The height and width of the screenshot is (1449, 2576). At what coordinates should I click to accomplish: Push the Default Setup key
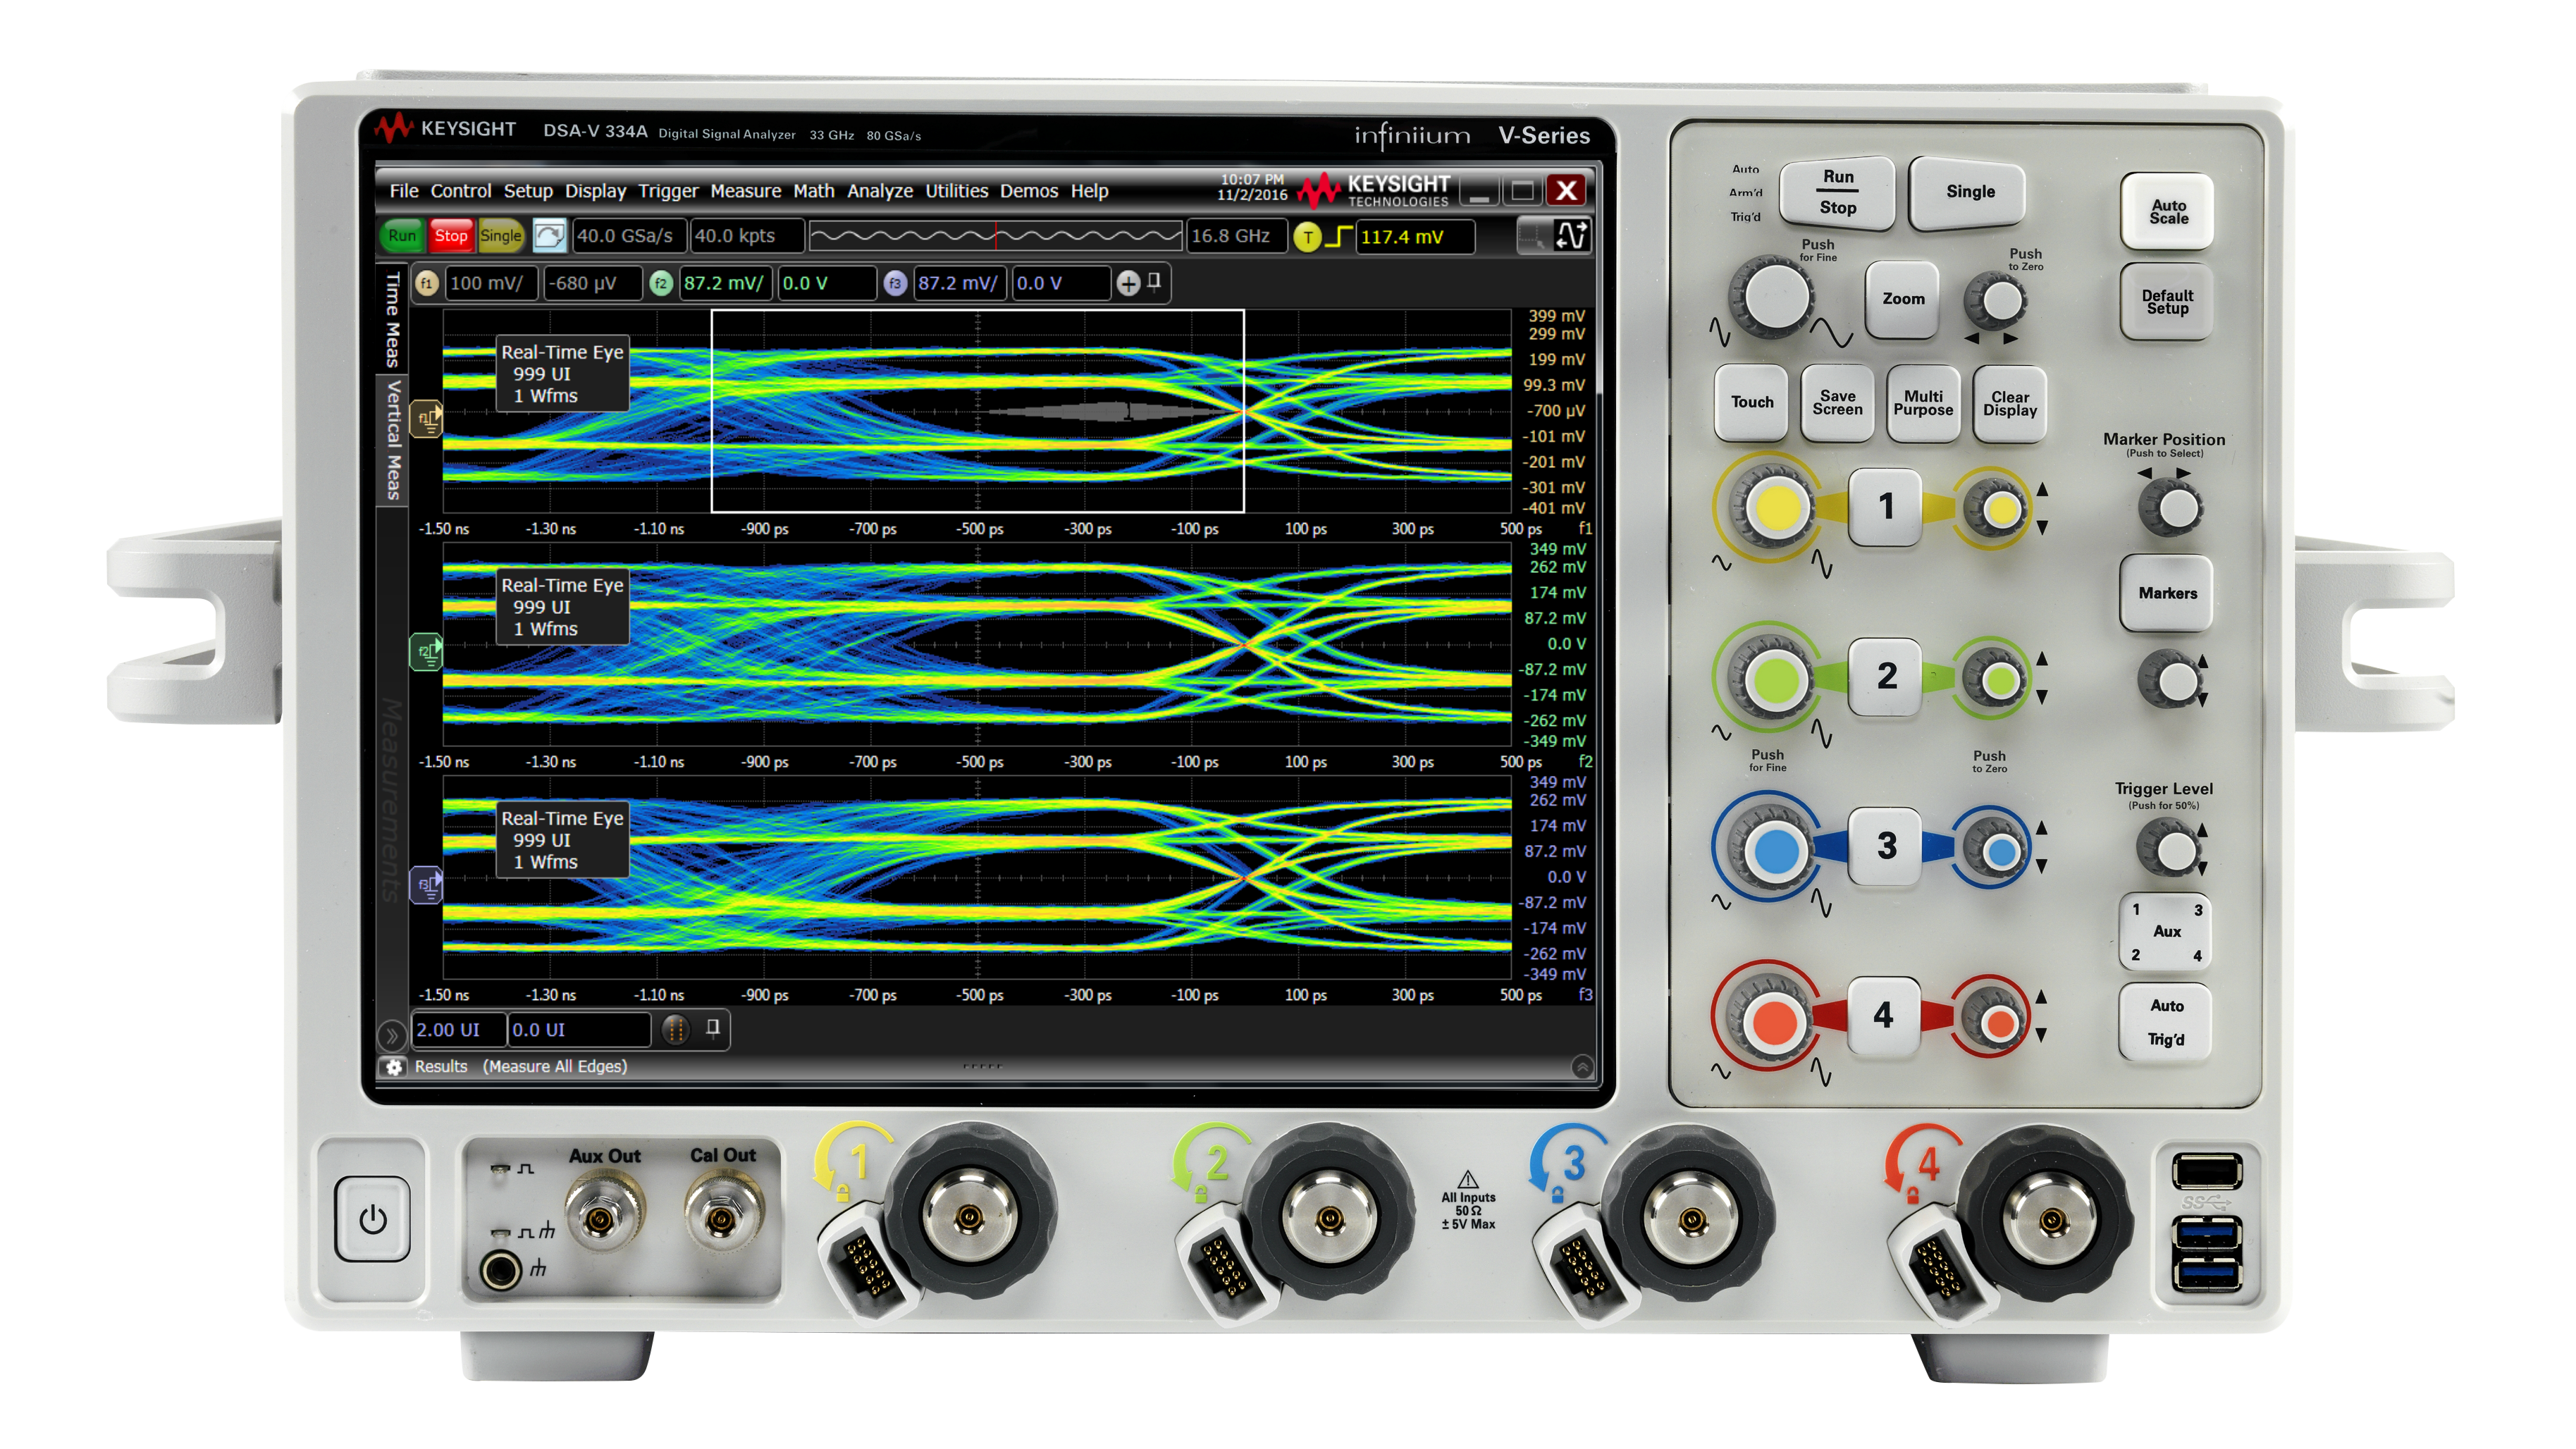click(2167, 302)
